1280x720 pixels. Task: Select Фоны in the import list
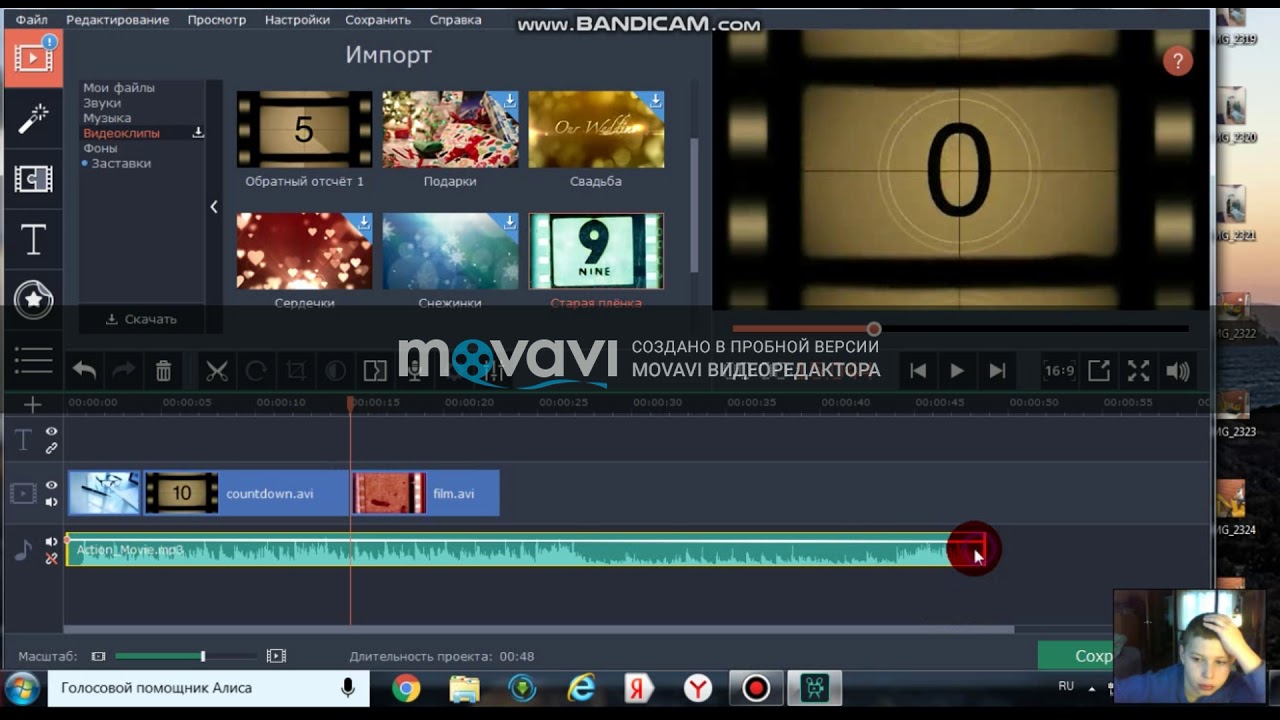click(100, 148)
